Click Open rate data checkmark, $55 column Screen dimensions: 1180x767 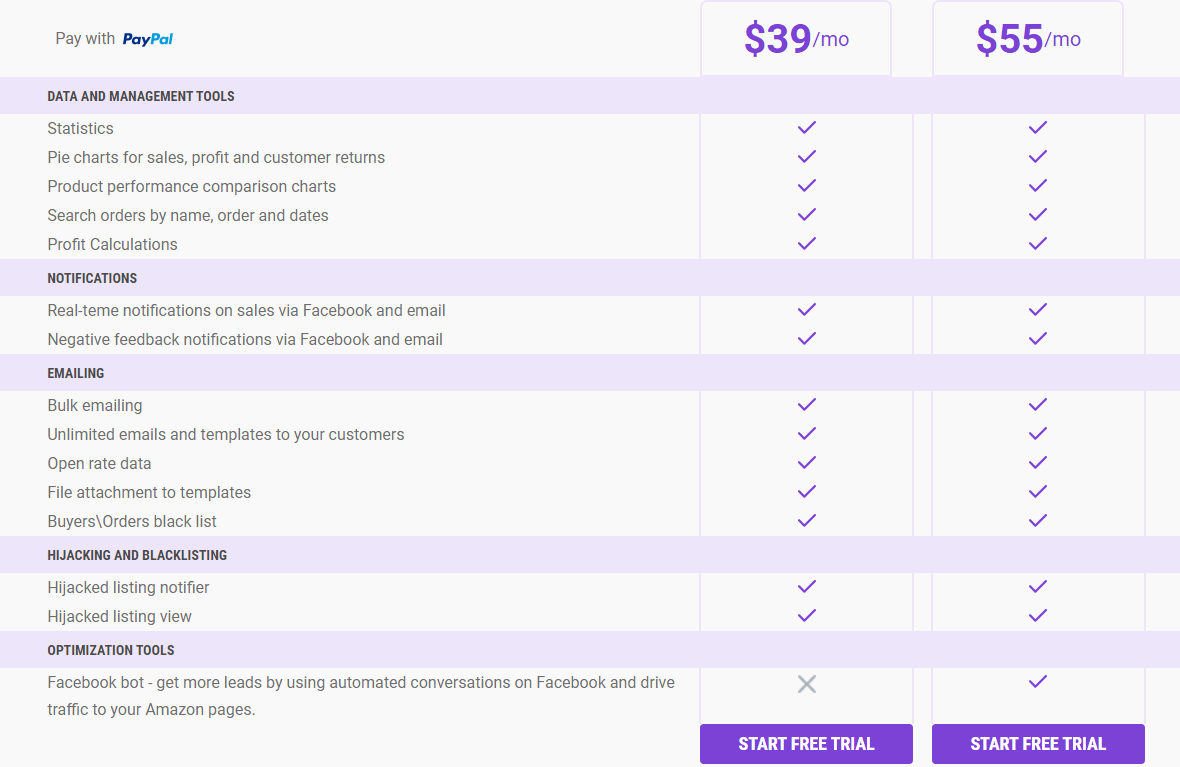point(1038,462)
